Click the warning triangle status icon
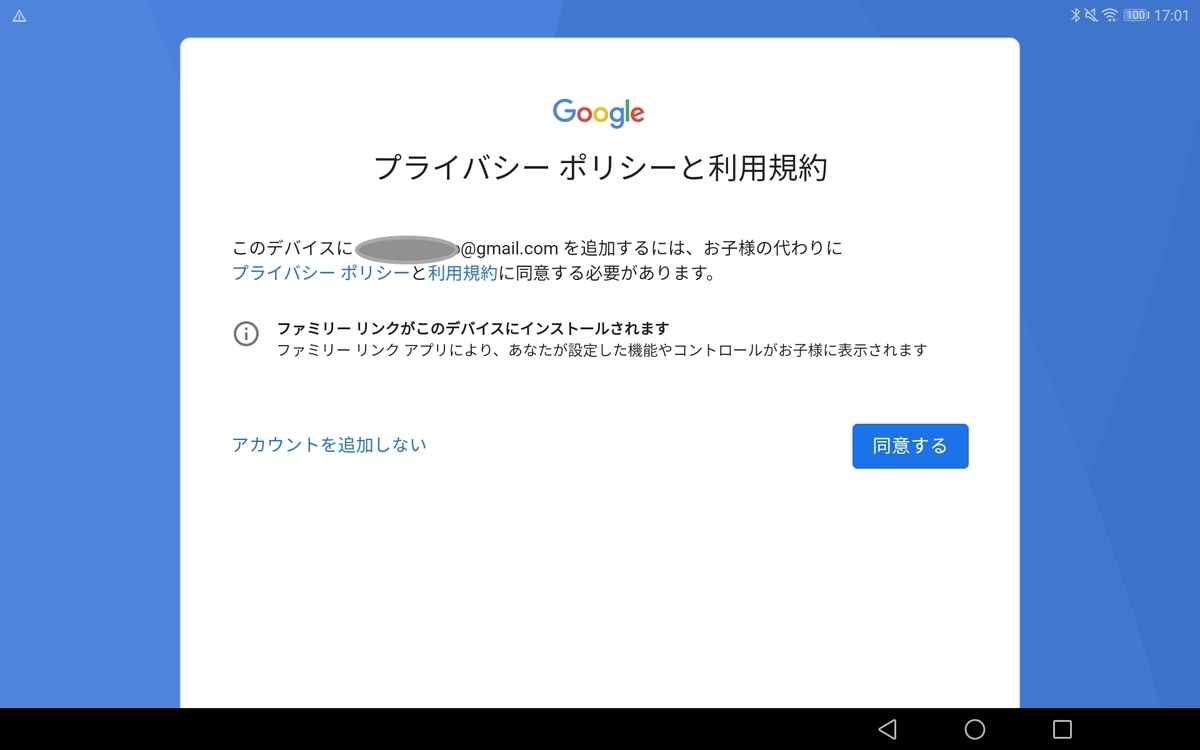Screen dimensions: 1200x750 pos(19,16)
